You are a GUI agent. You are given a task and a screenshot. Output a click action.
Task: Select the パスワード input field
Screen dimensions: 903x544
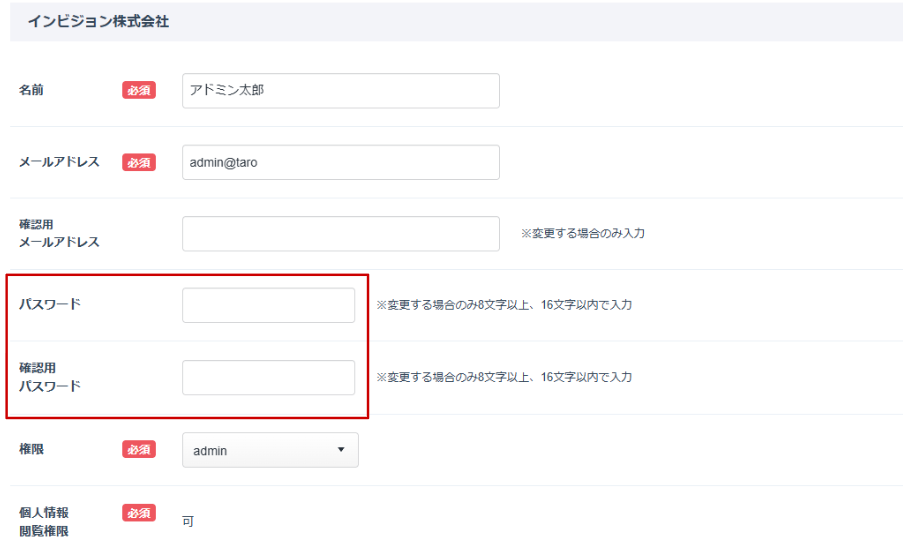coord(268,305)
